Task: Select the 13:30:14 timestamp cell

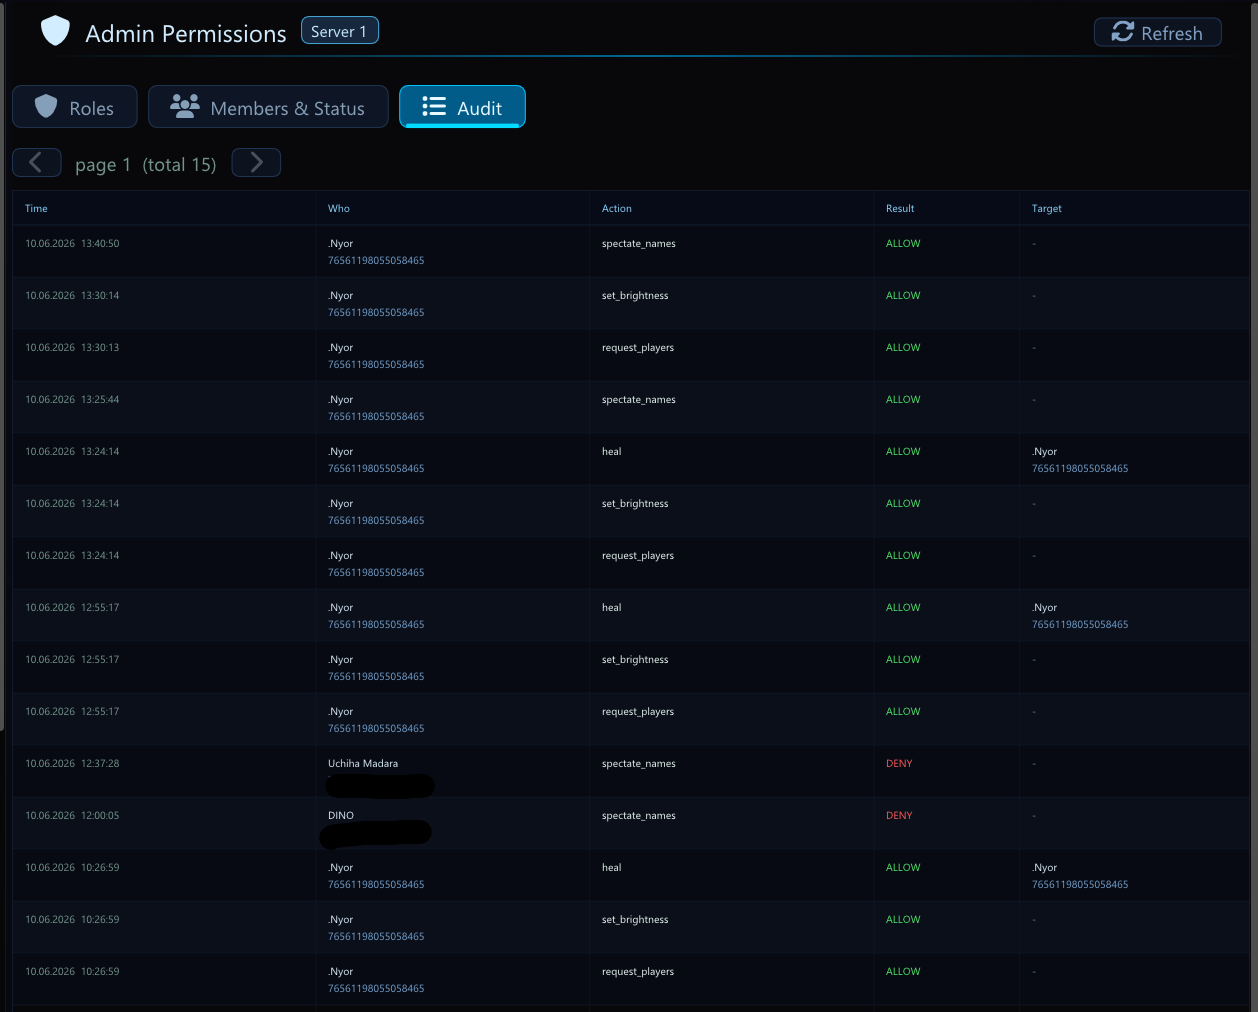Action: click(72, 295)
